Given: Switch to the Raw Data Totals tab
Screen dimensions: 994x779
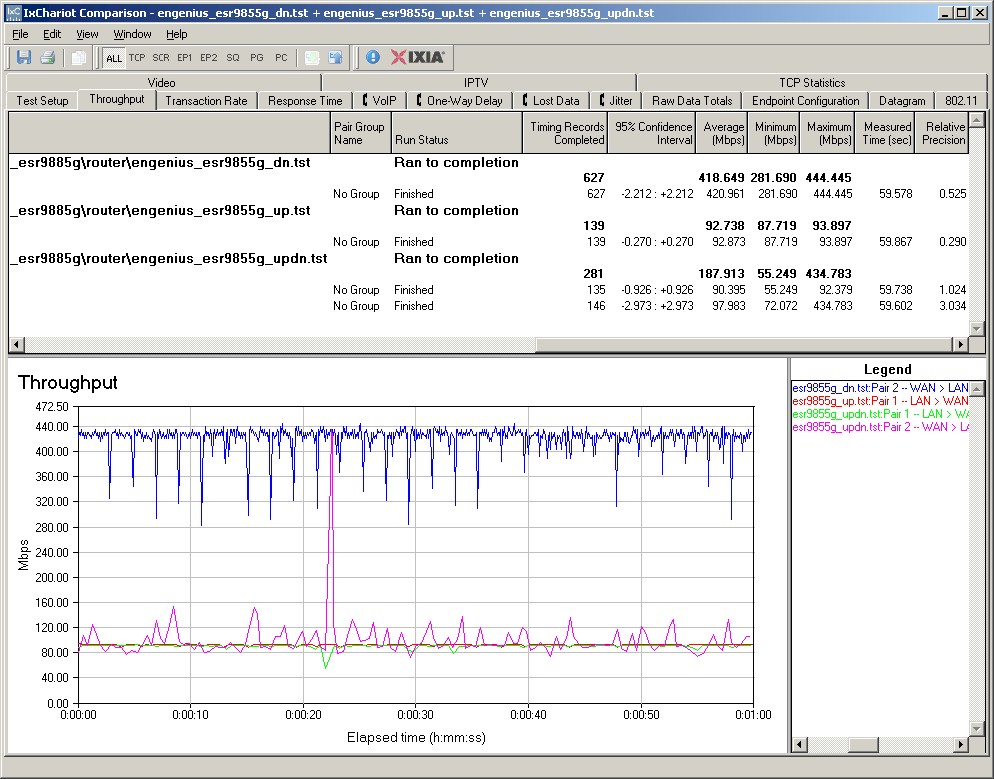Looking at the screenshot, I should (692, 101).
